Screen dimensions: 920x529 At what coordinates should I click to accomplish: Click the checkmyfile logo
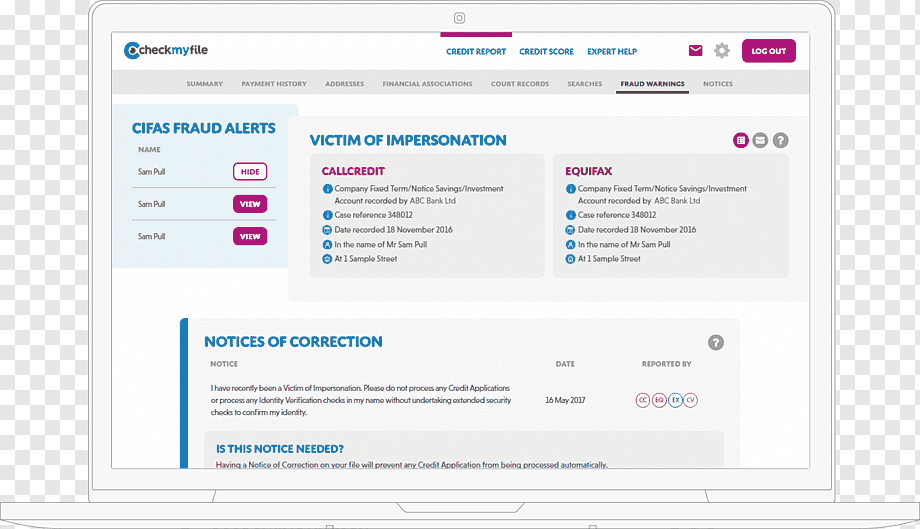[x=166, y=50]
